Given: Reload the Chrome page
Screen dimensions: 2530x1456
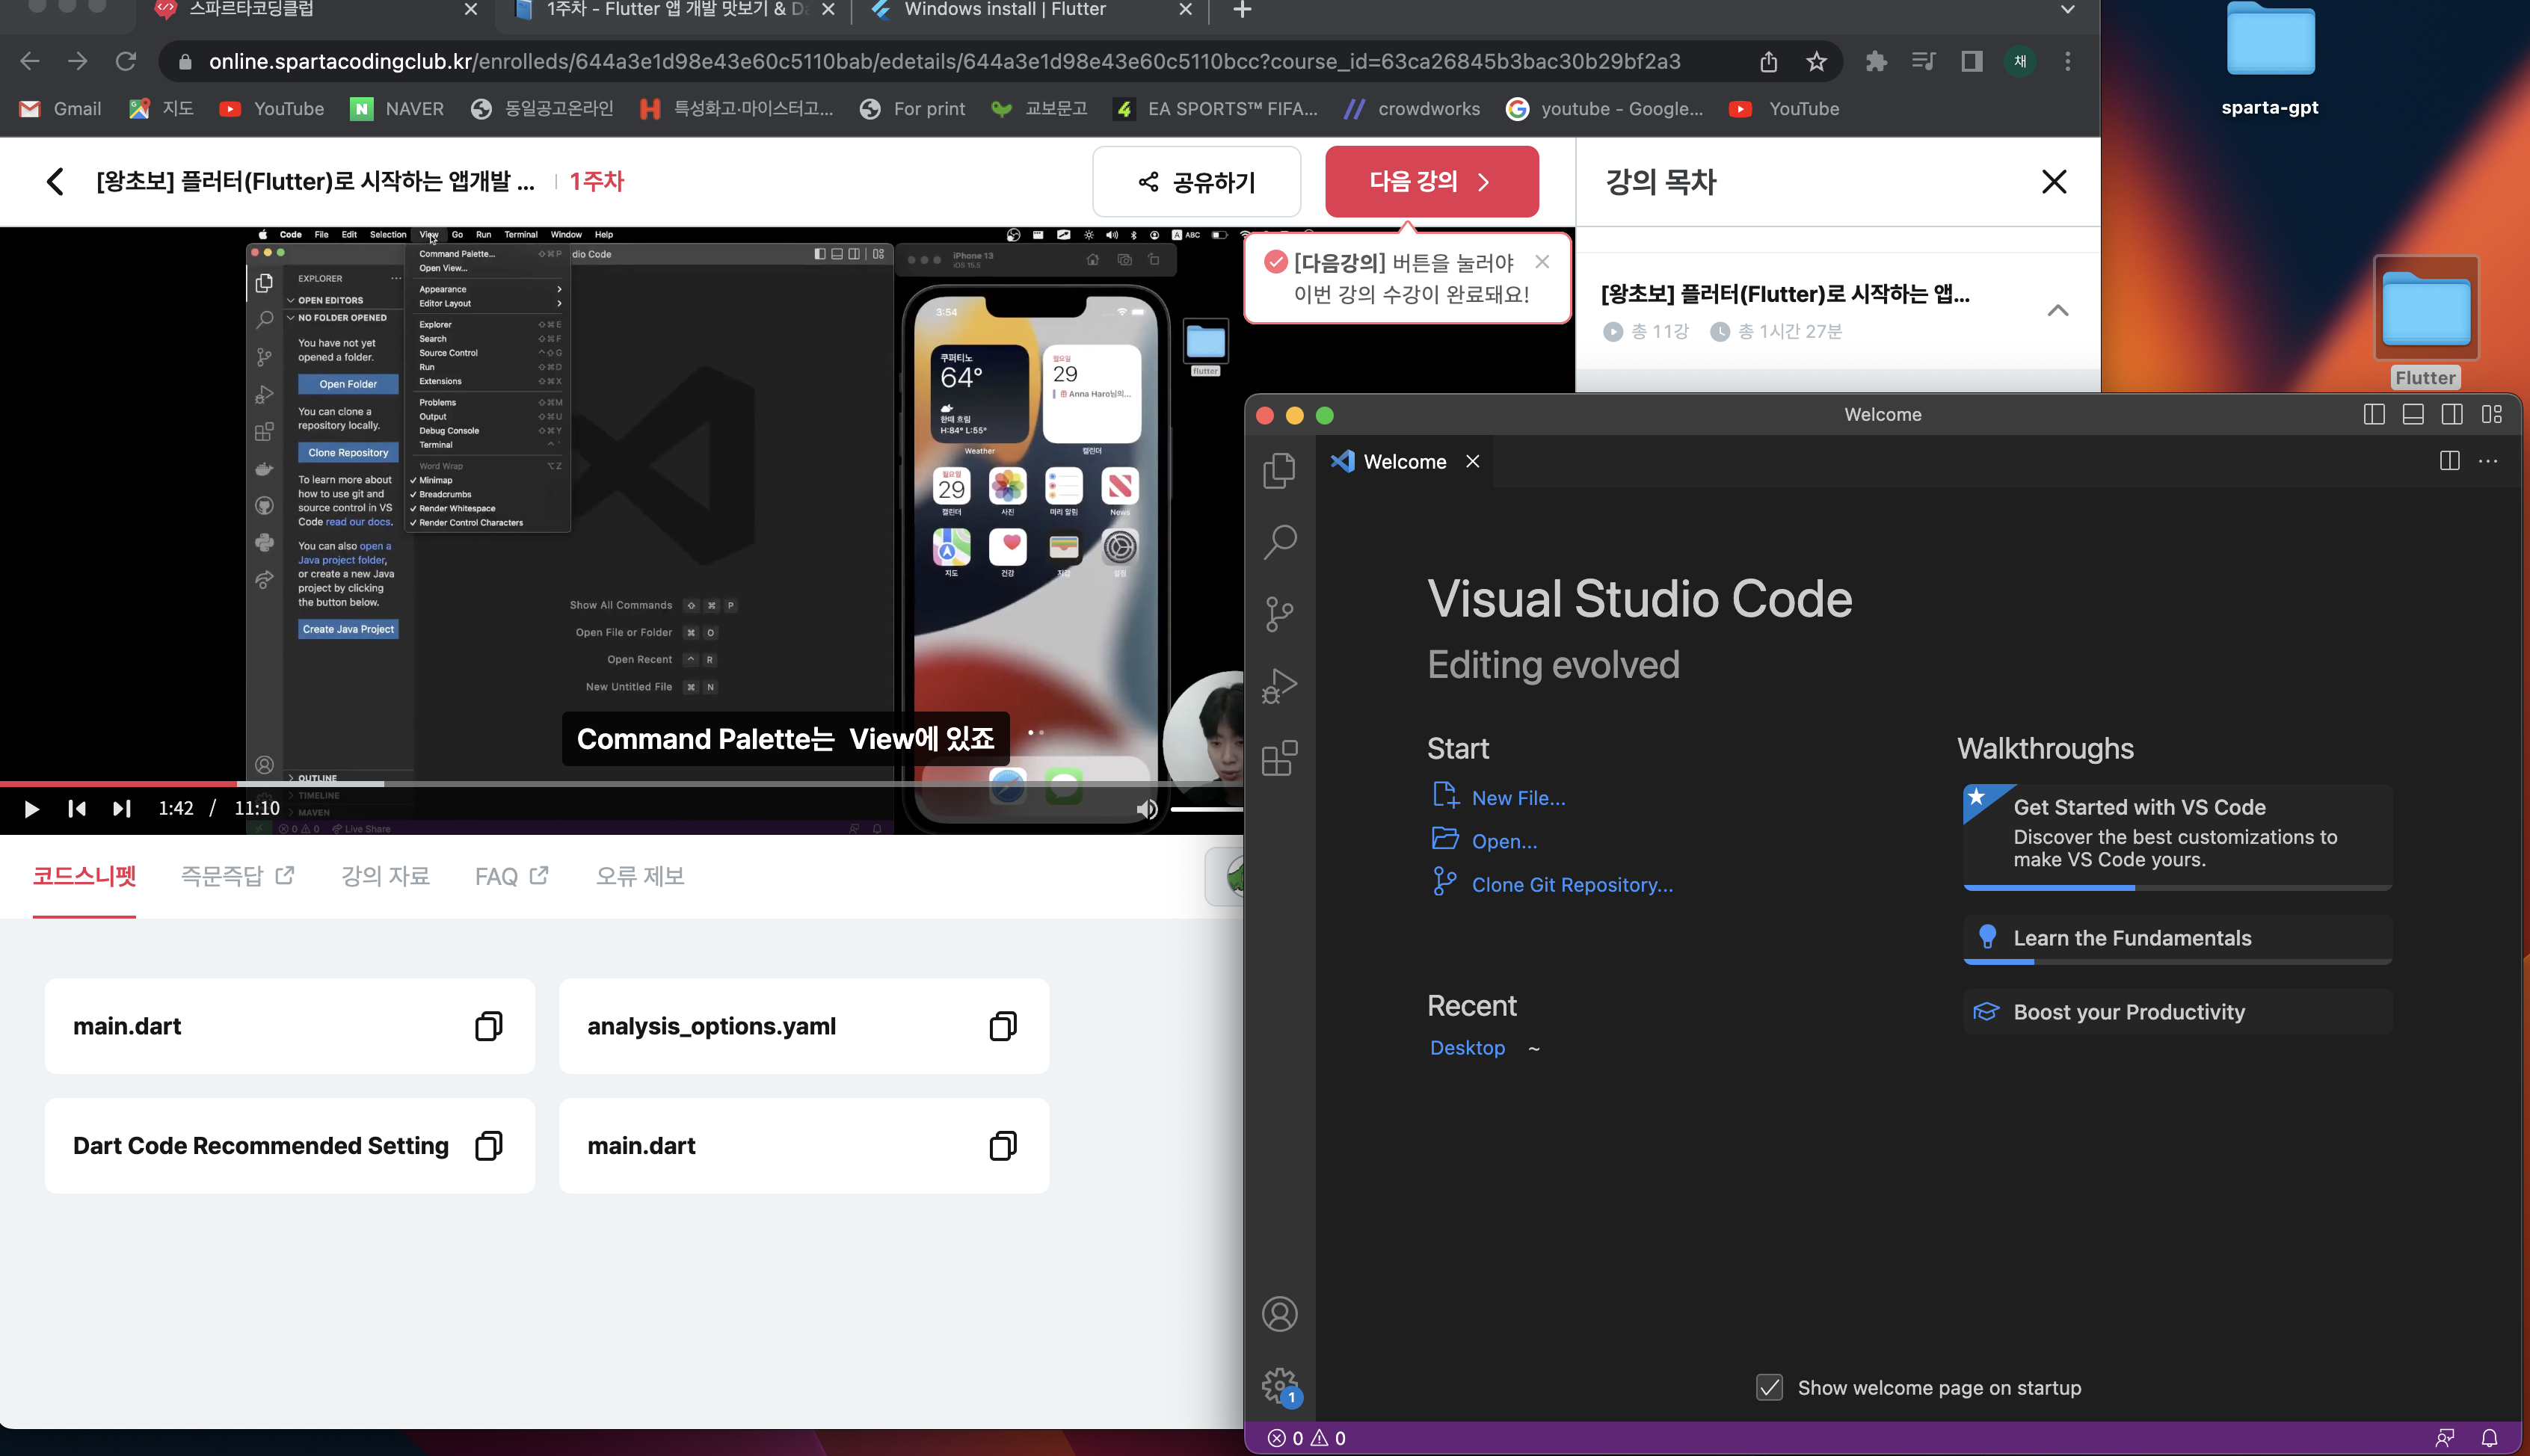Looking at the screenshot, I should click(126, 62).
